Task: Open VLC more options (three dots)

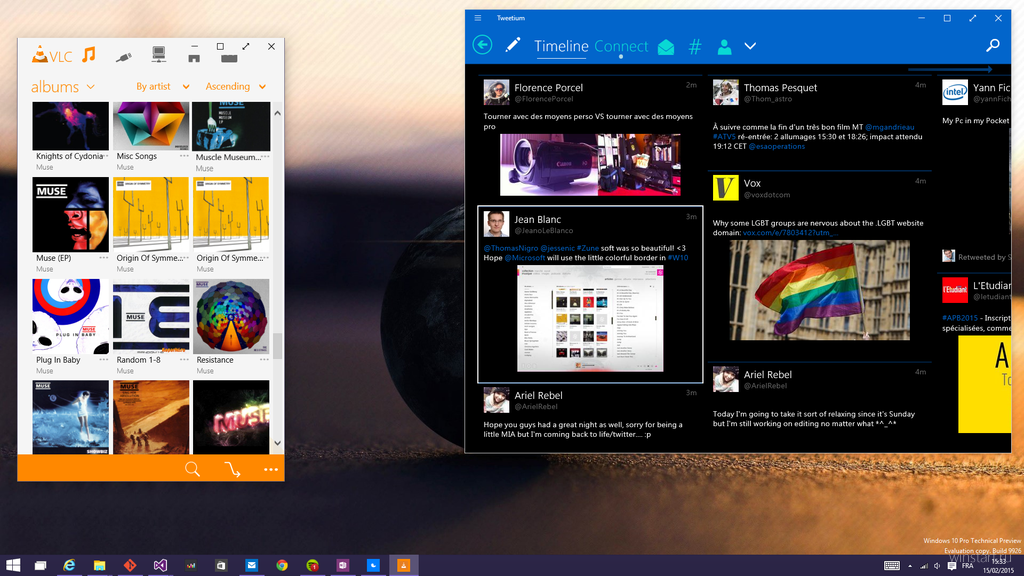Action: [x=270, y=469]
